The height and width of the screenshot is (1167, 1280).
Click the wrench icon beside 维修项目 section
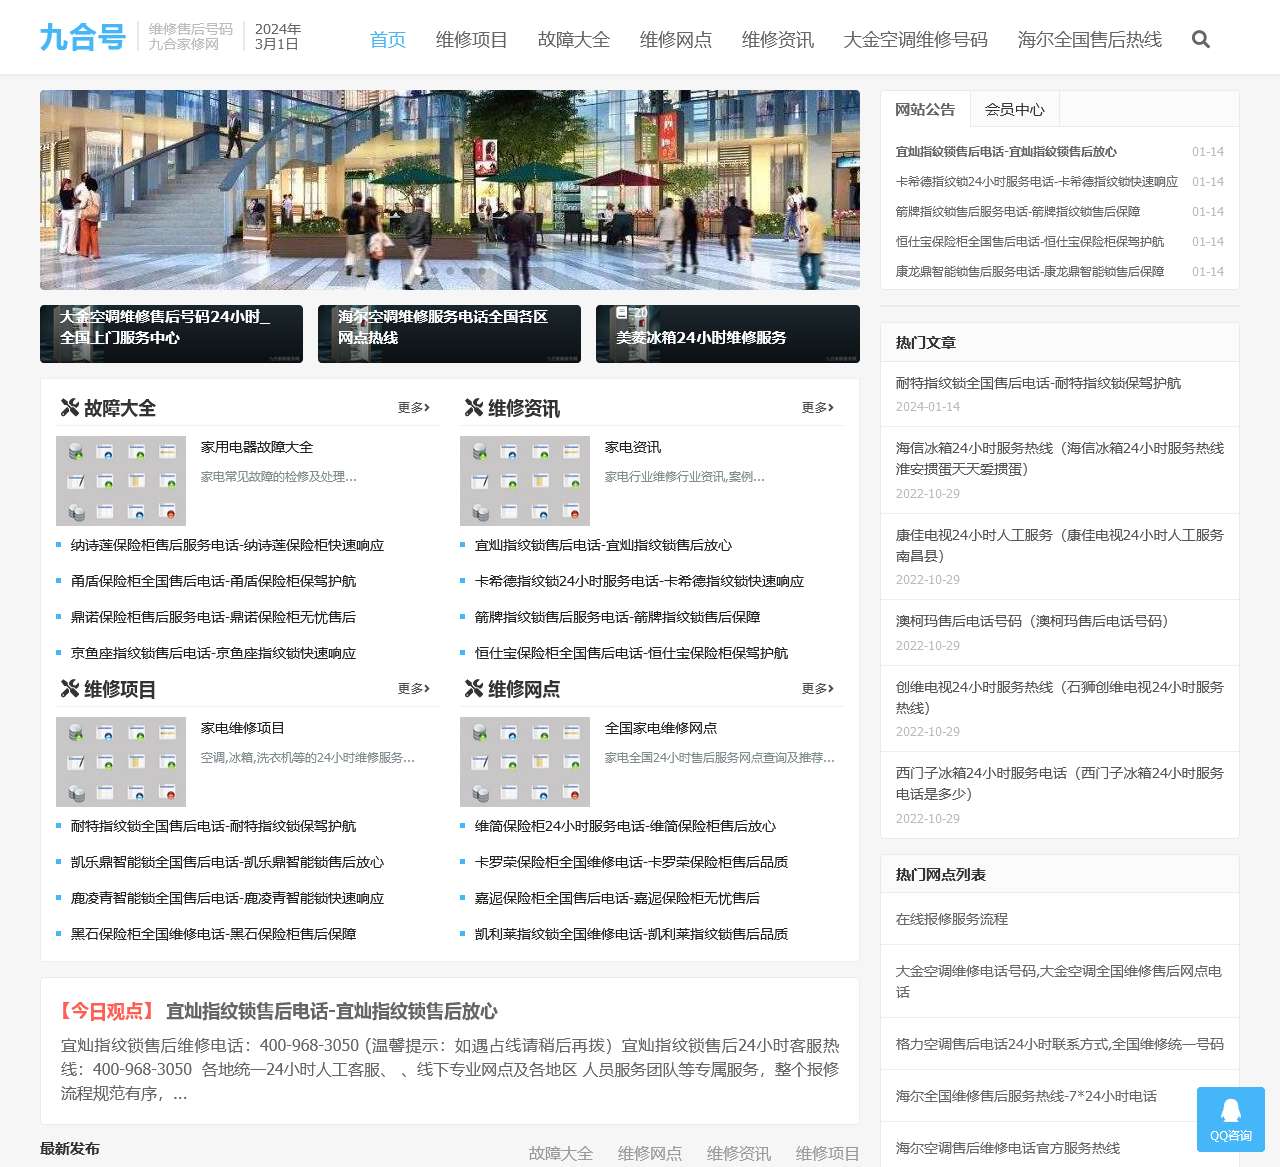click(x=69, y=689)
